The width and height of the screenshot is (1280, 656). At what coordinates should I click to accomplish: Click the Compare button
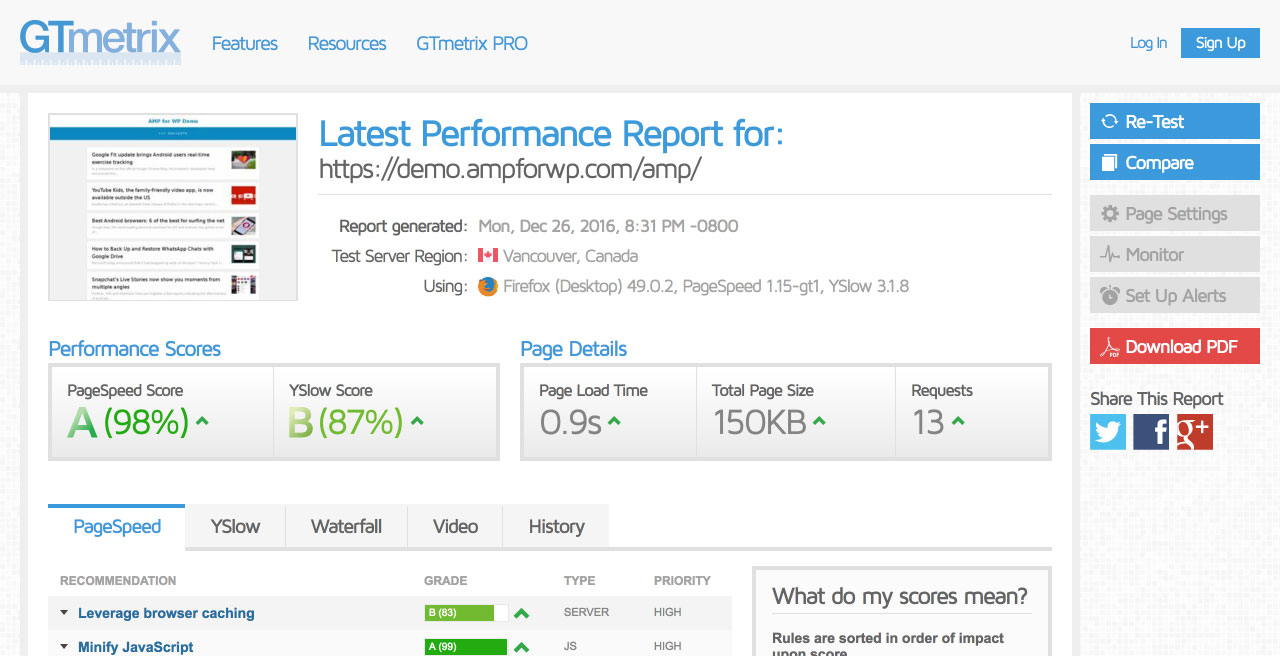[1175, 162]
